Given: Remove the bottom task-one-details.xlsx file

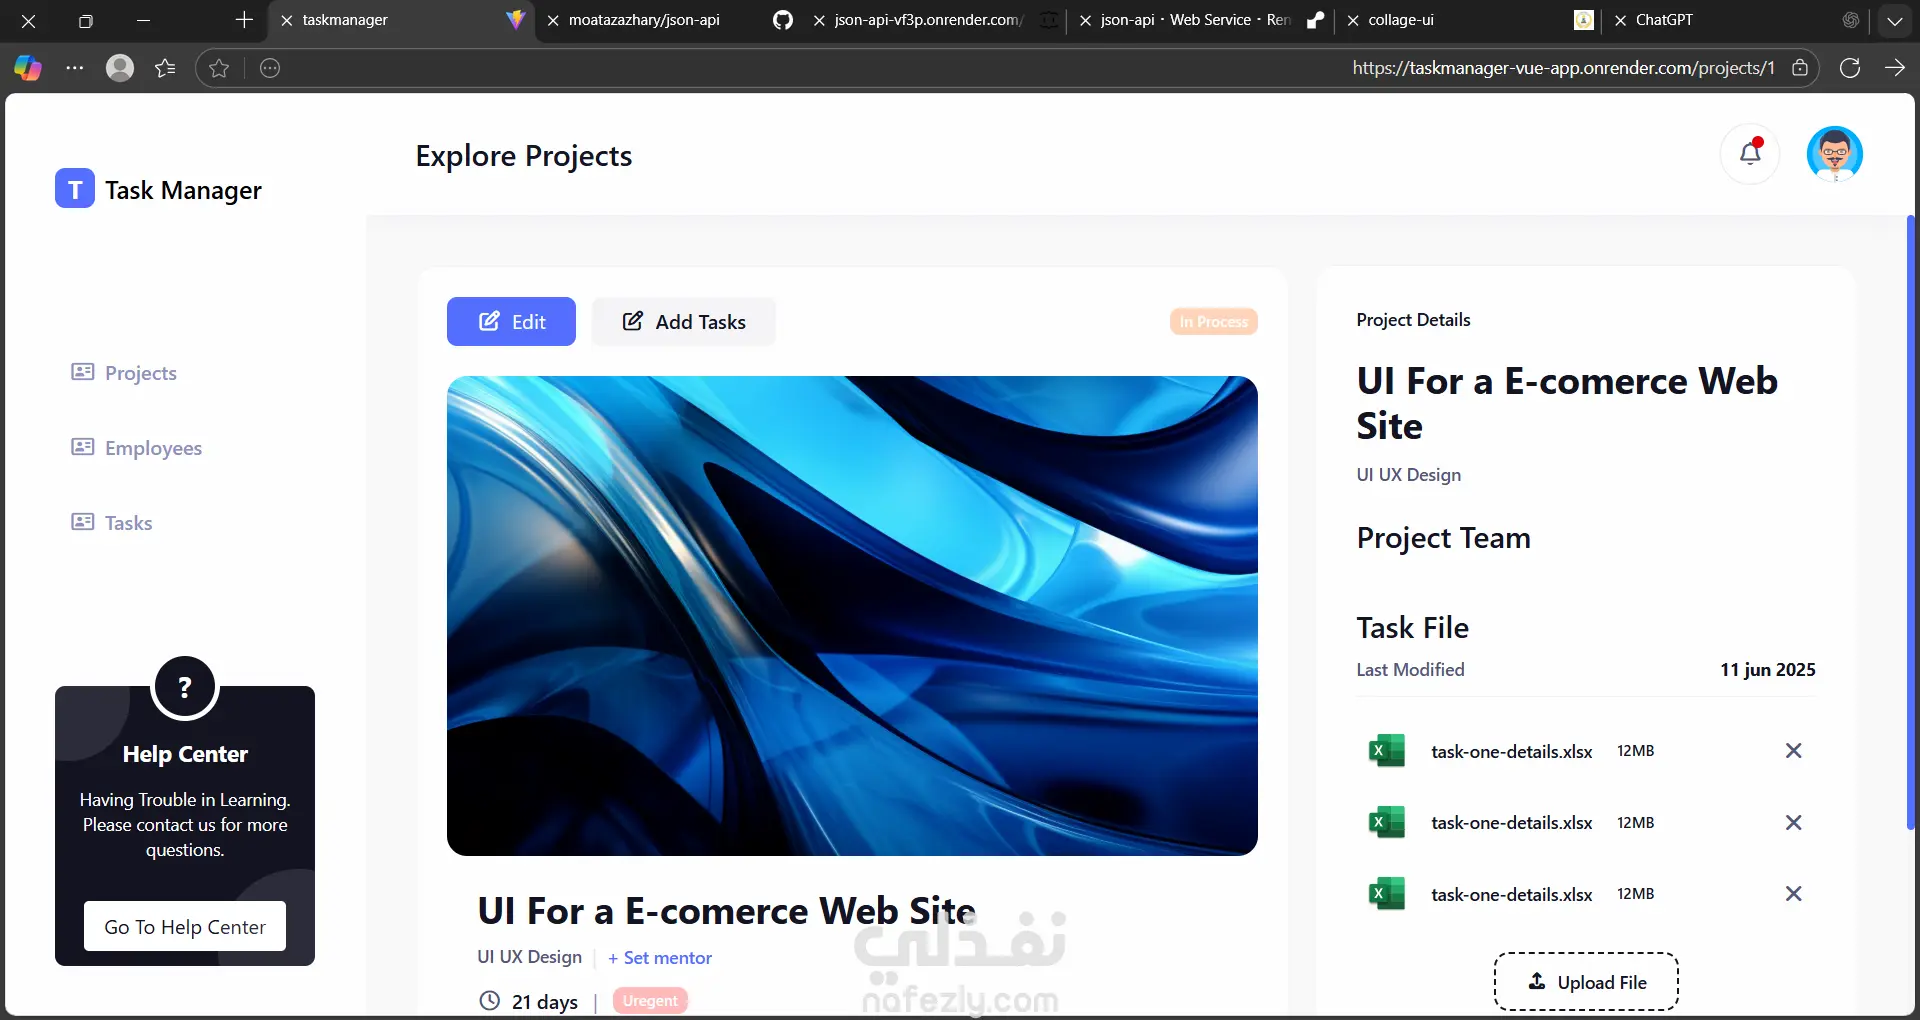Looking at the screenshot, I should tap(1794, 894).
